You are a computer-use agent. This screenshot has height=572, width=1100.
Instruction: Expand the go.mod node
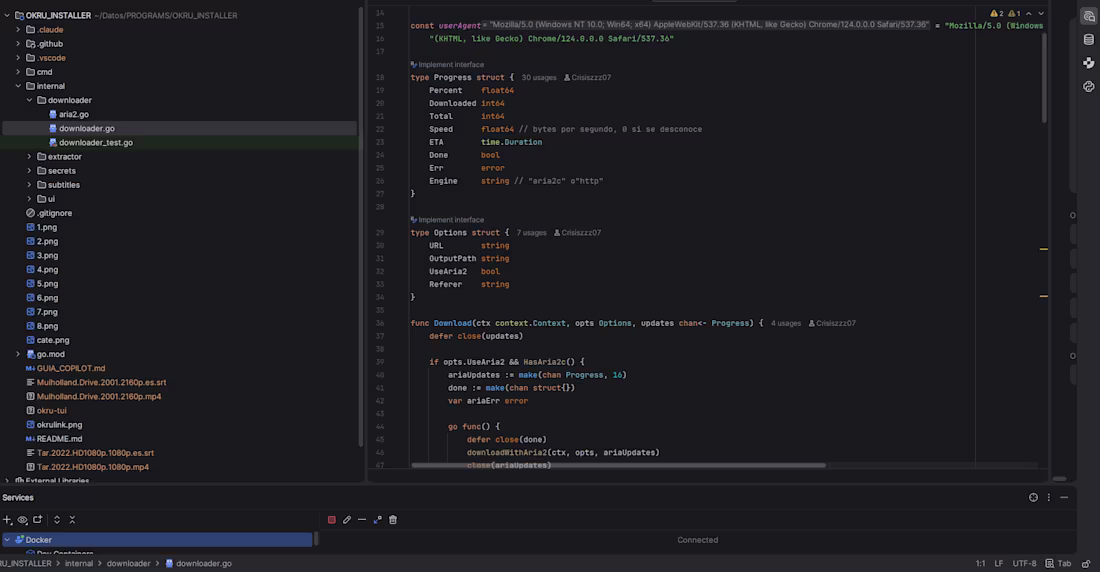(x=18, y=354)
